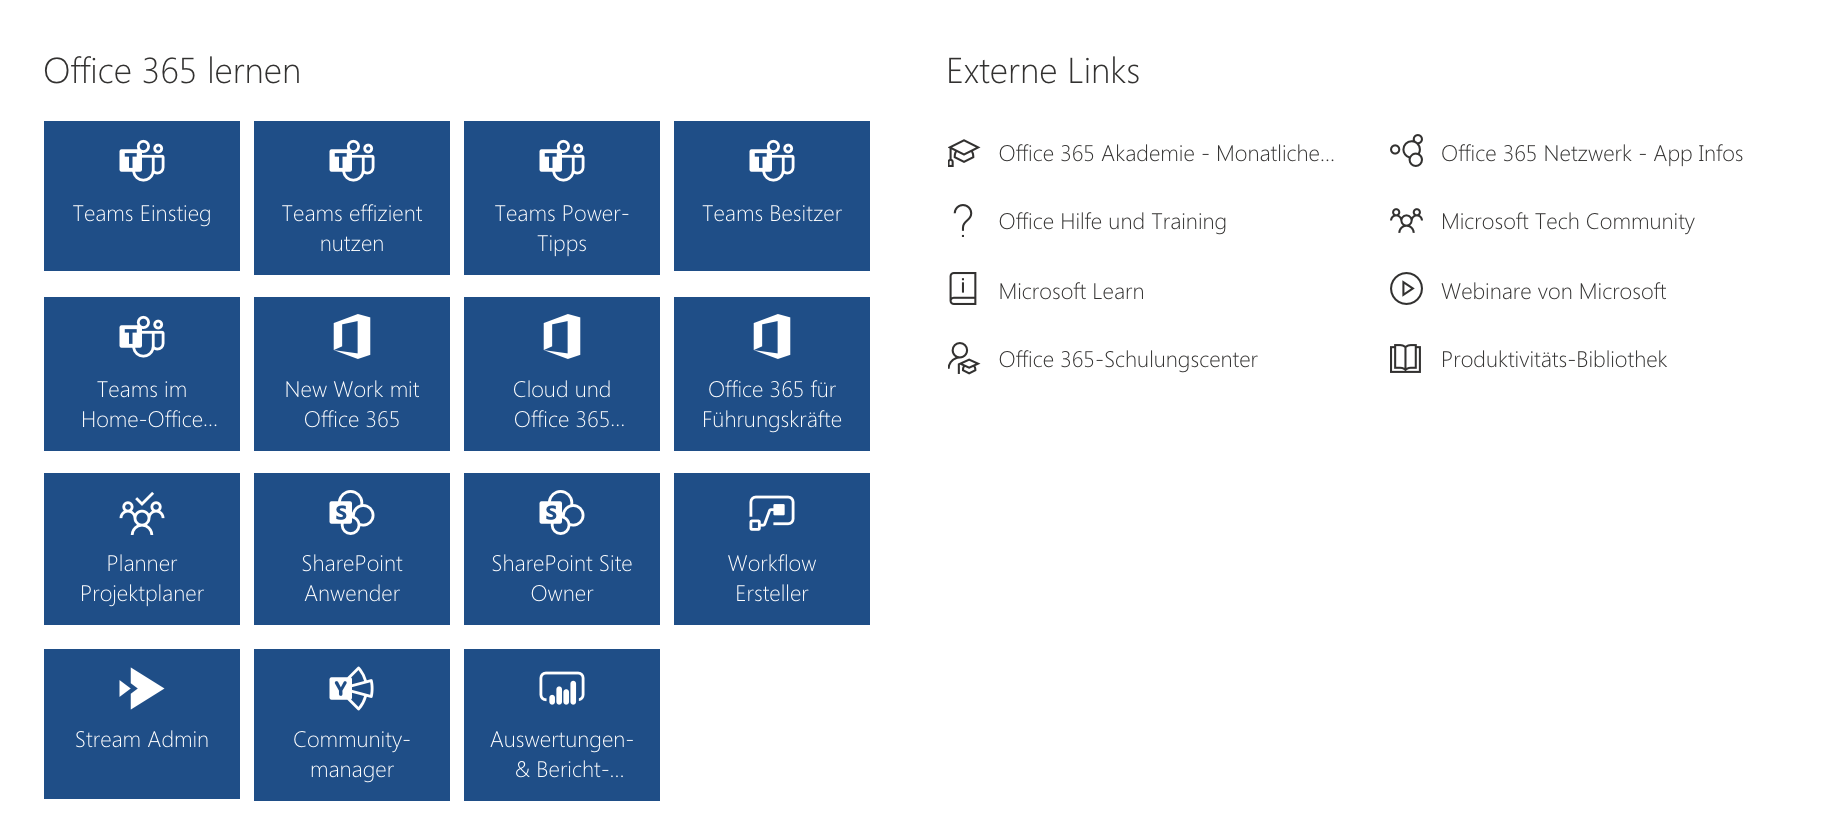Click the Yammer icon on Communitymanager tile
Screen dimensions: 1828x828
(x=352, y=688)
